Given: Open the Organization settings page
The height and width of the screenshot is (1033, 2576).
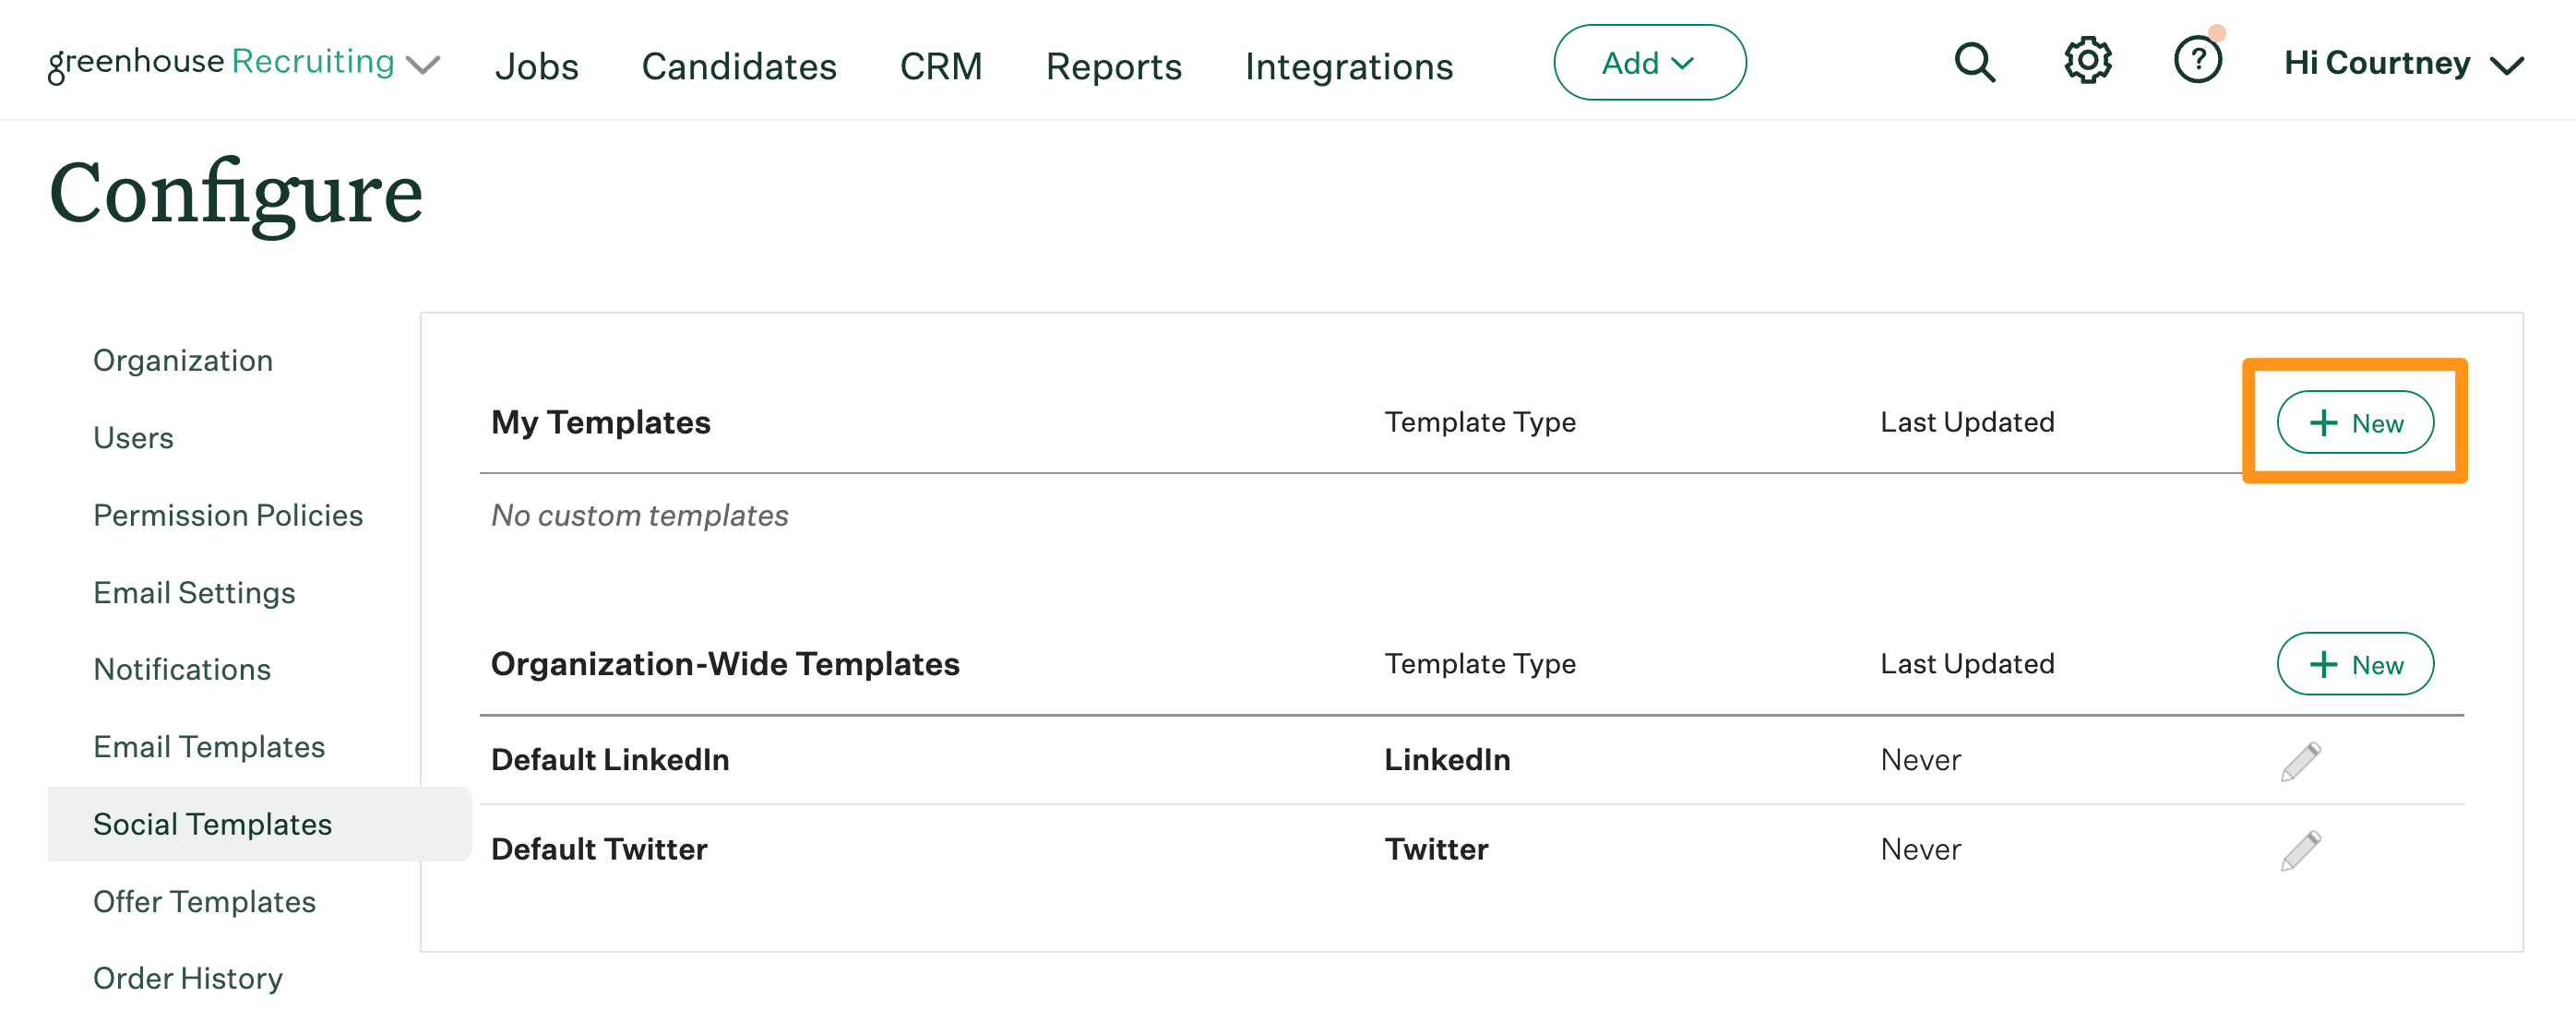Looking at the screenshot, I should point(183,360).
